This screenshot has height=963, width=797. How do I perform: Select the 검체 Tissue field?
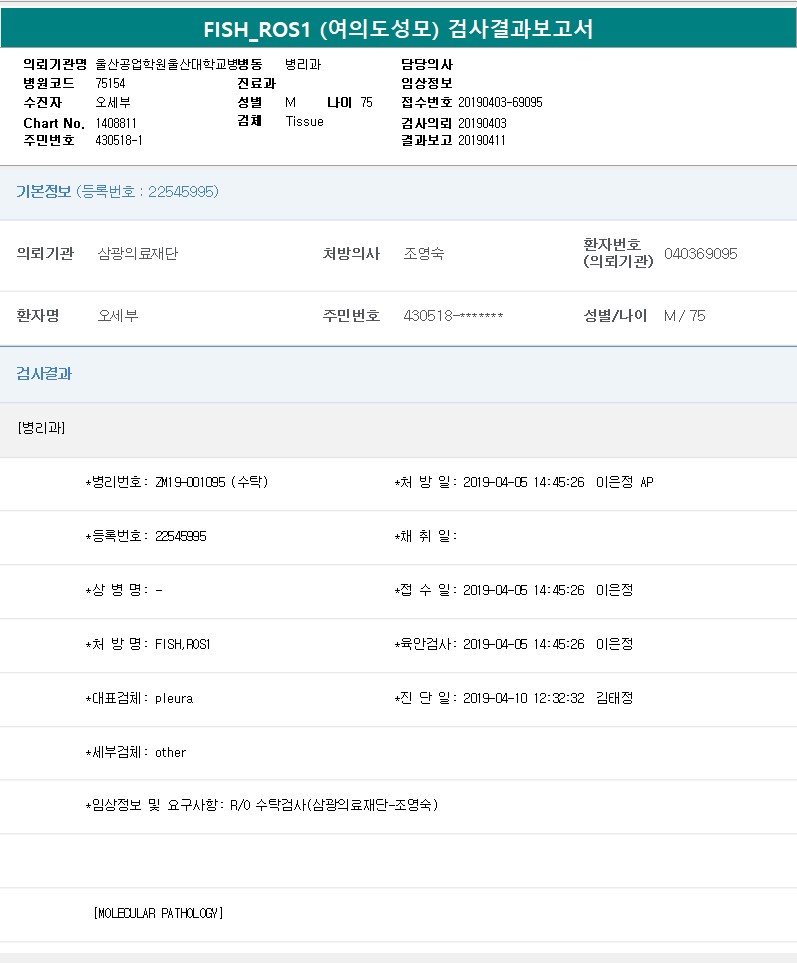click(x=304, y=122)
